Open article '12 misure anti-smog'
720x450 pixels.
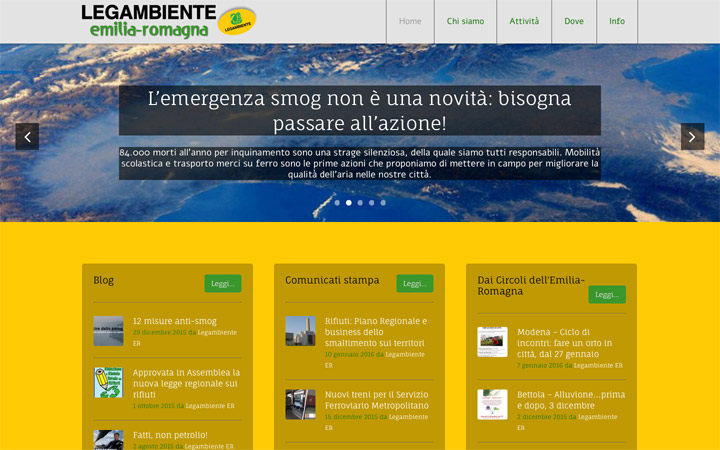[174, 321]
